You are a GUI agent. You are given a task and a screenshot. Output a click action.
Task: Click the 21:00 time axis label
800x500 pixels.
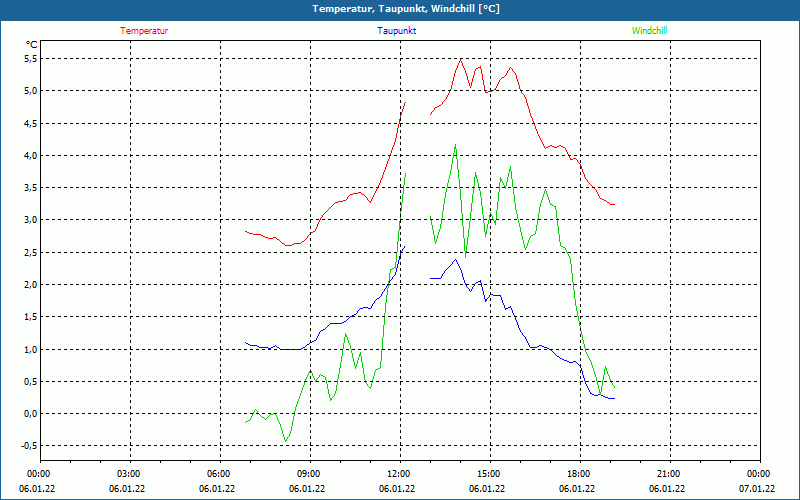(x=668, y=474)
